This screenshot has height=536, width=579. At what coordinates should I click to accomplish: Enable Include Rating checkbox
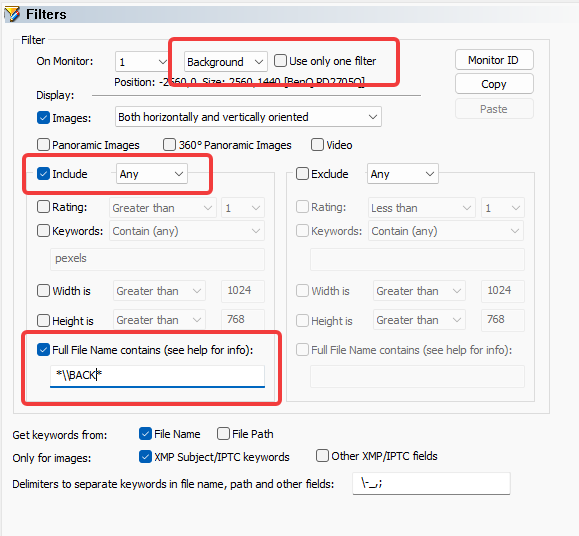[x=43, y=207]
